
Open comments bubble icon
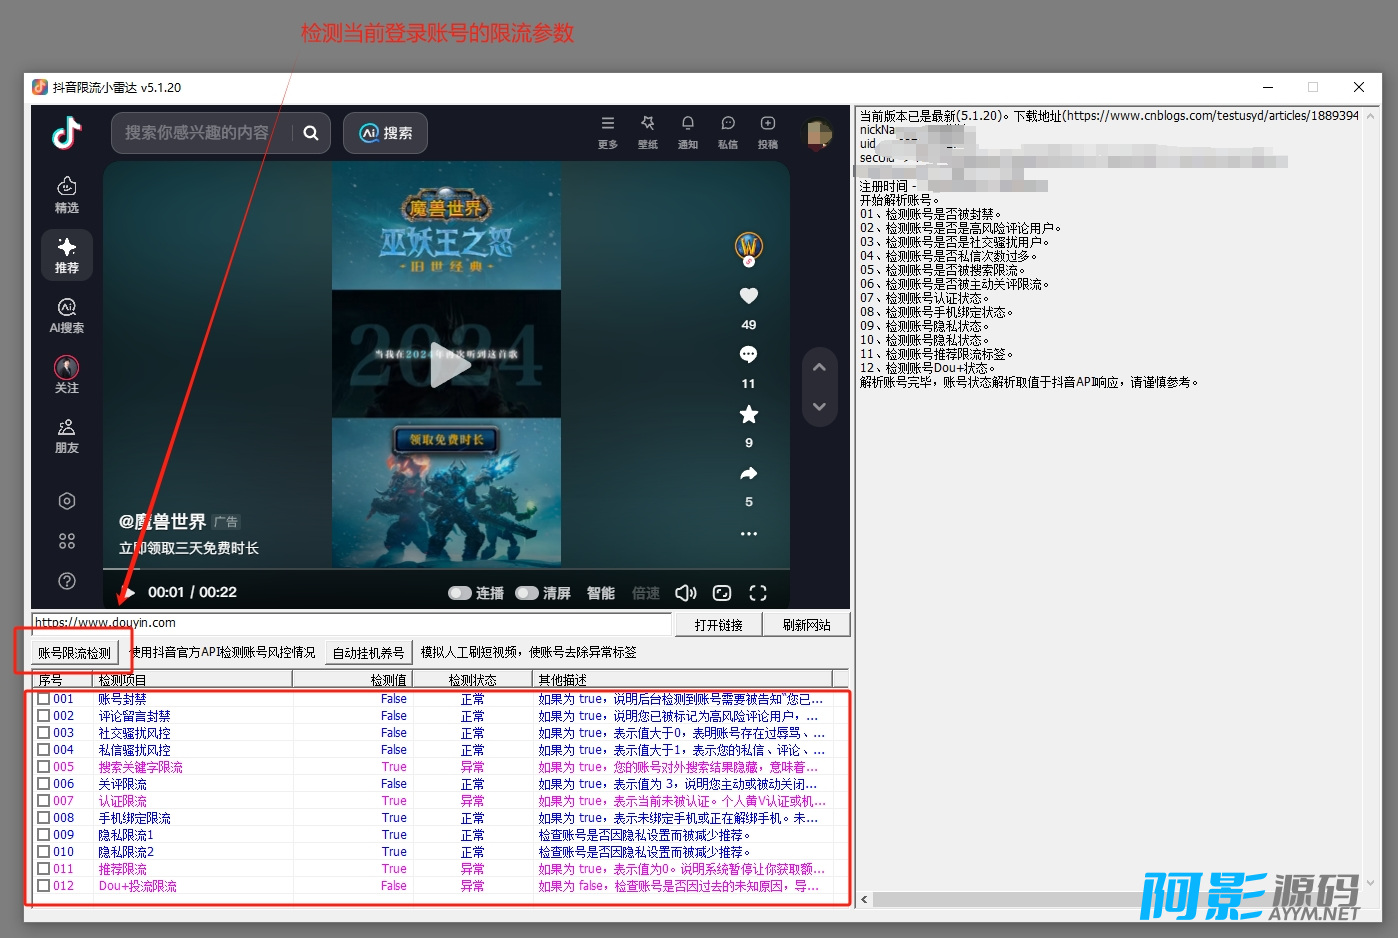(749, 355)
